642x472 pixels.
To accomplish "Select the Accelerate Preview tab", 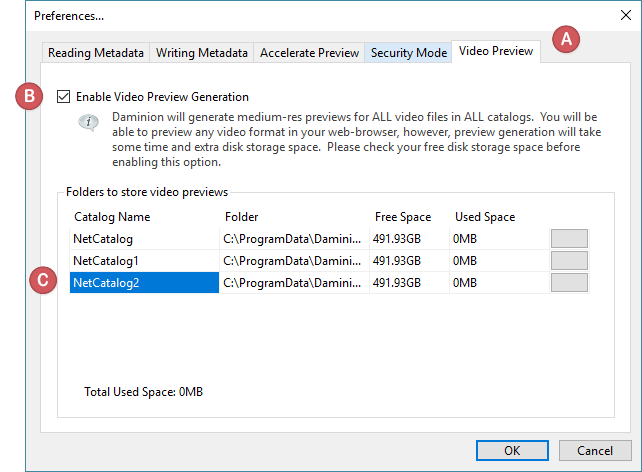I will pyautogui.click(x=309, y=53).
